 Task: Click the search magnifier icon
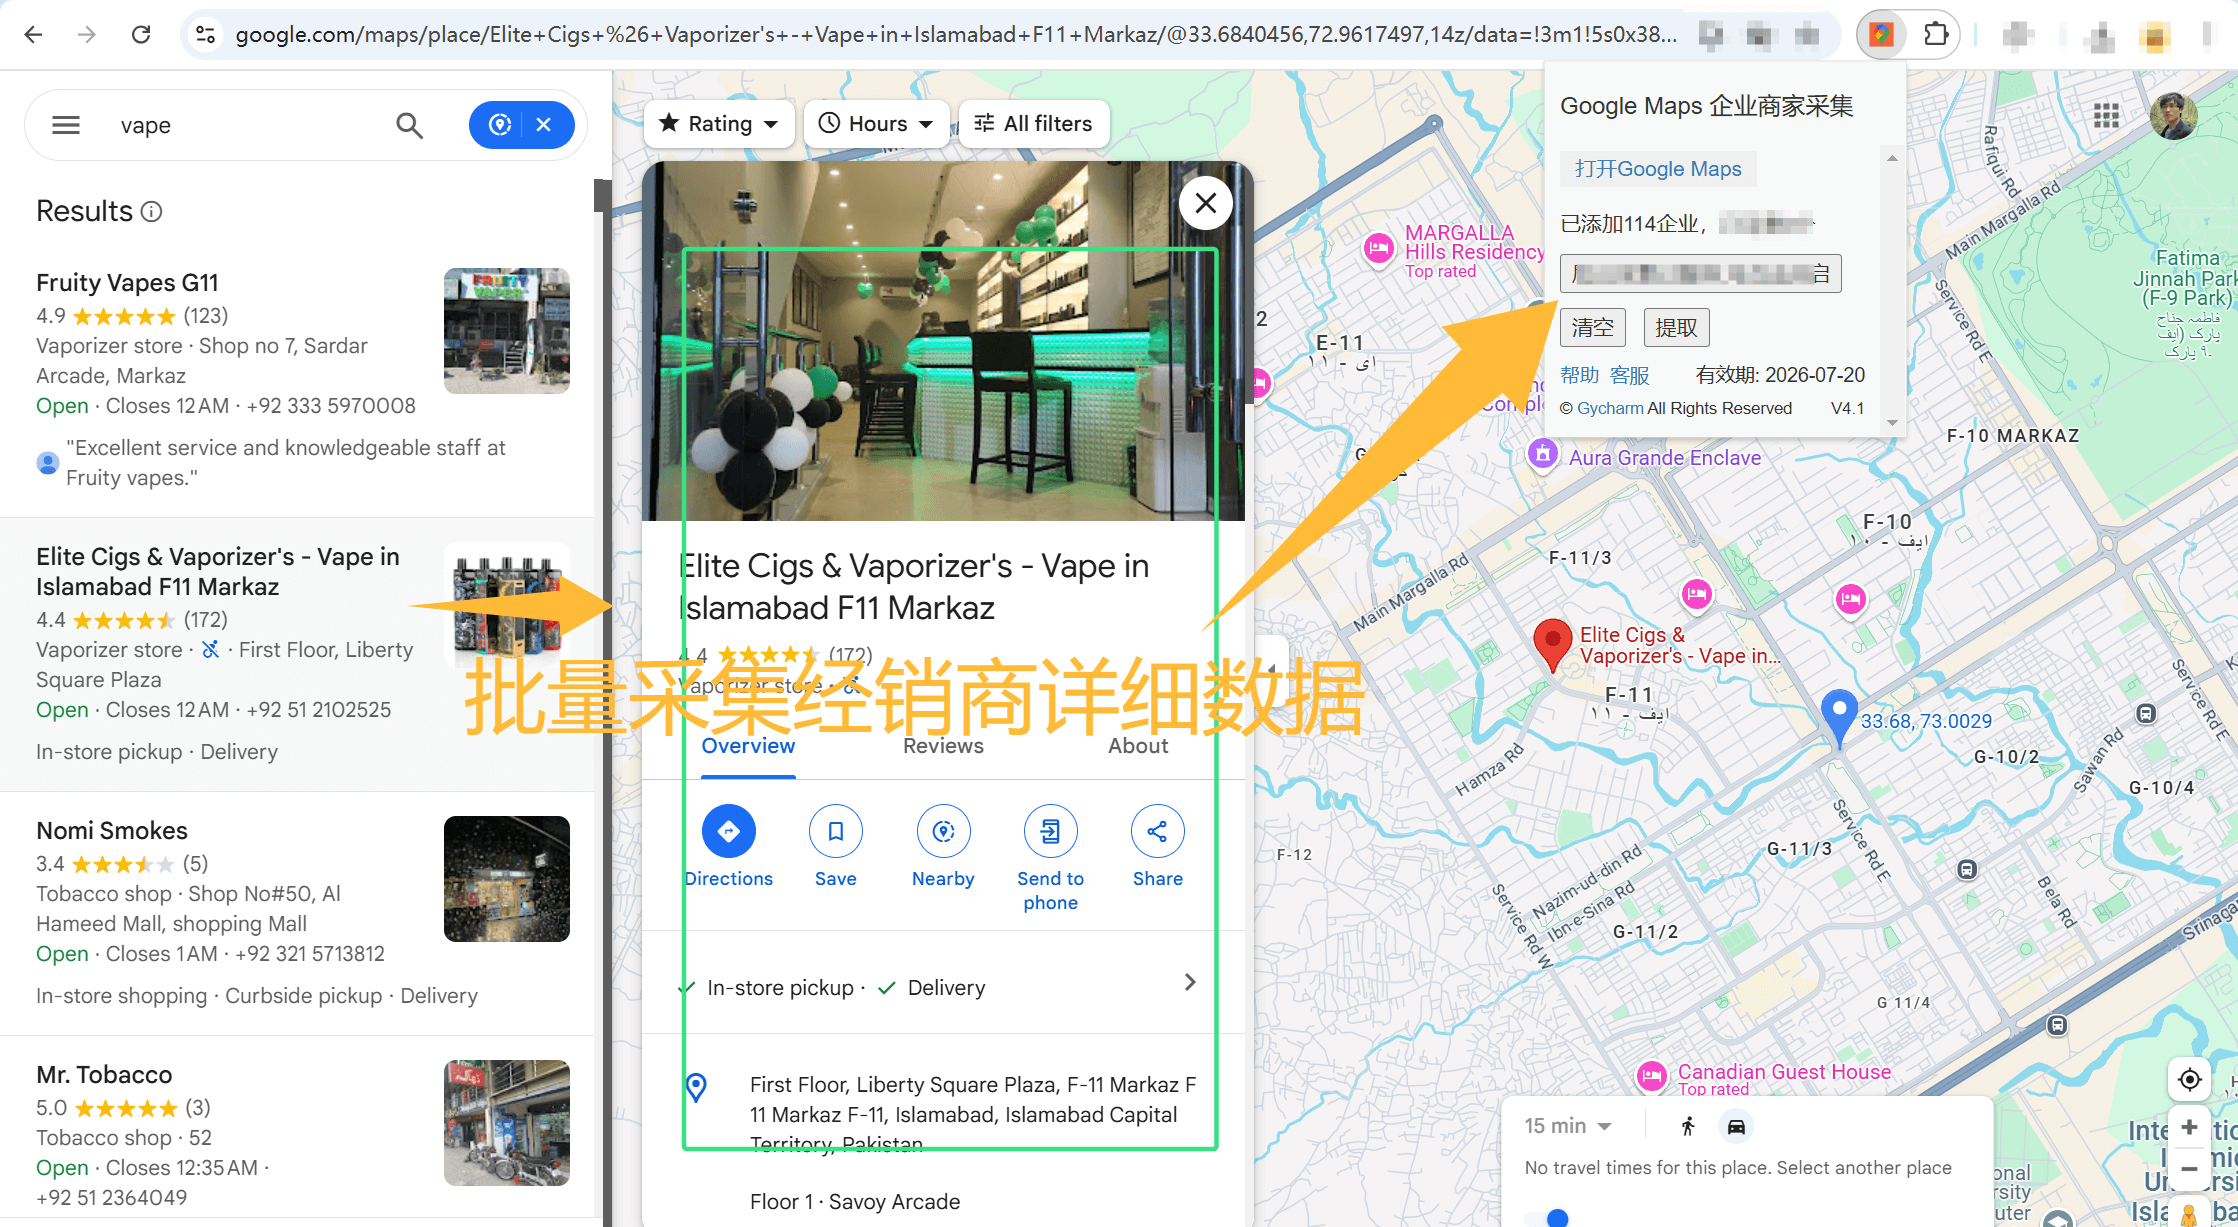[x=409, y=125]
